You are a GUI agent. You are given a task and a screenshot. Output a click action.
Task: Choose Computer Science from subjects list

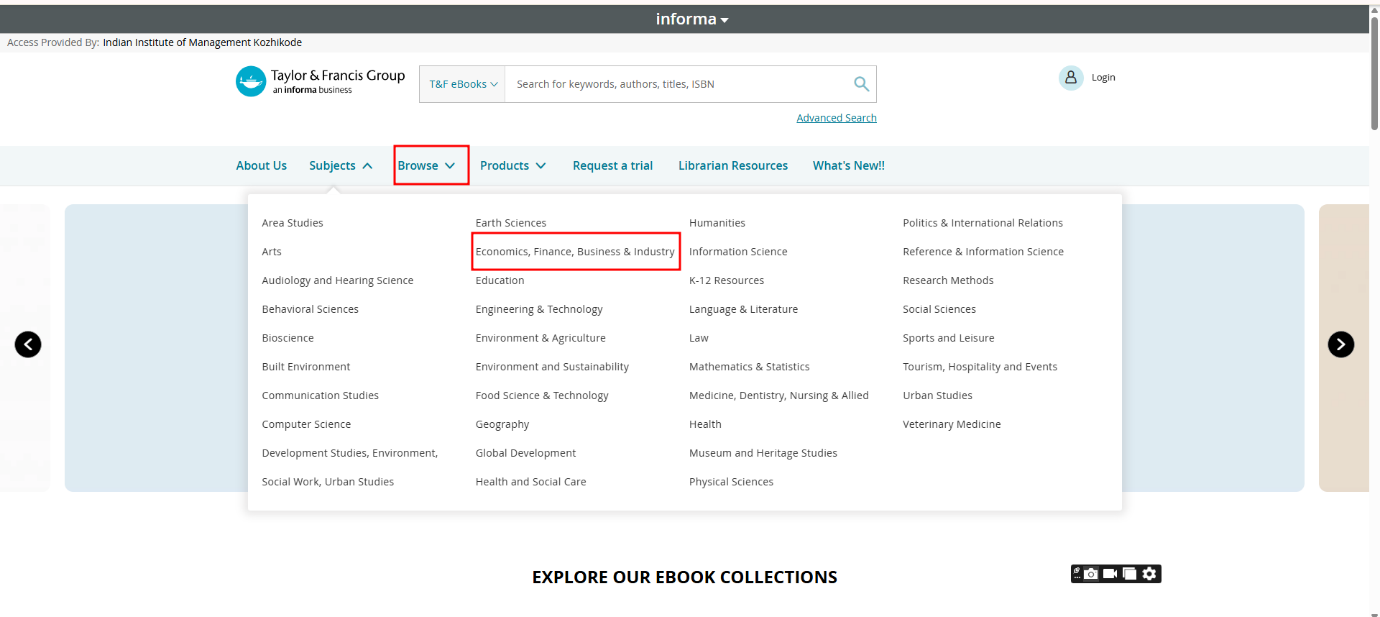tap(306, 424)
